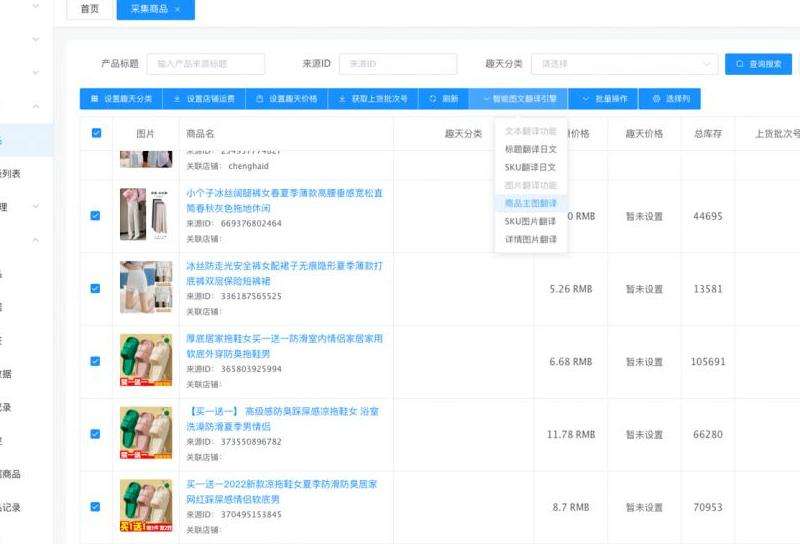Click the 查询搜索 search button
This screenshot has height=544, width=800.
click(758, 64)
